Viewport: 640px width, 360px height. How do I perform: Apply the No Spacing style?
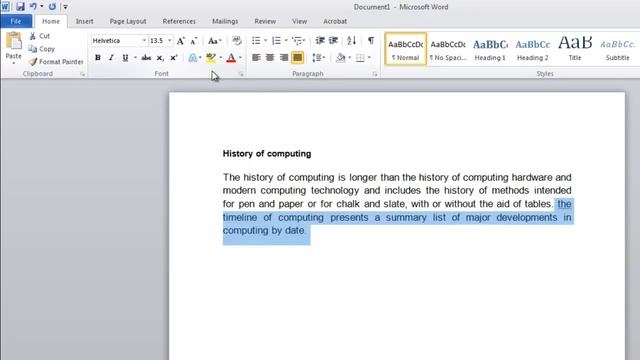click(x=448, y=49)
